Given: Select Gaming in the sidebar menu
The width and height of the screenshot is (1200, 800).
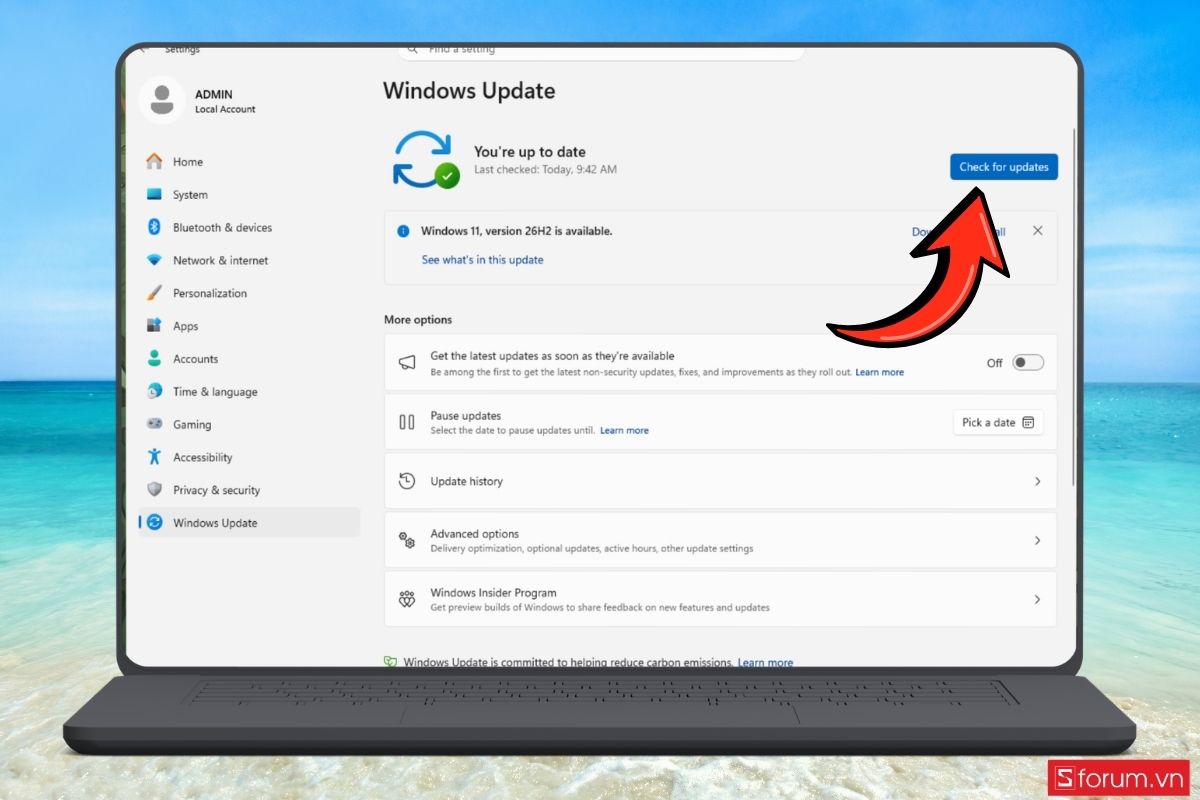Looking at the screenshot, I should (249, 424).
